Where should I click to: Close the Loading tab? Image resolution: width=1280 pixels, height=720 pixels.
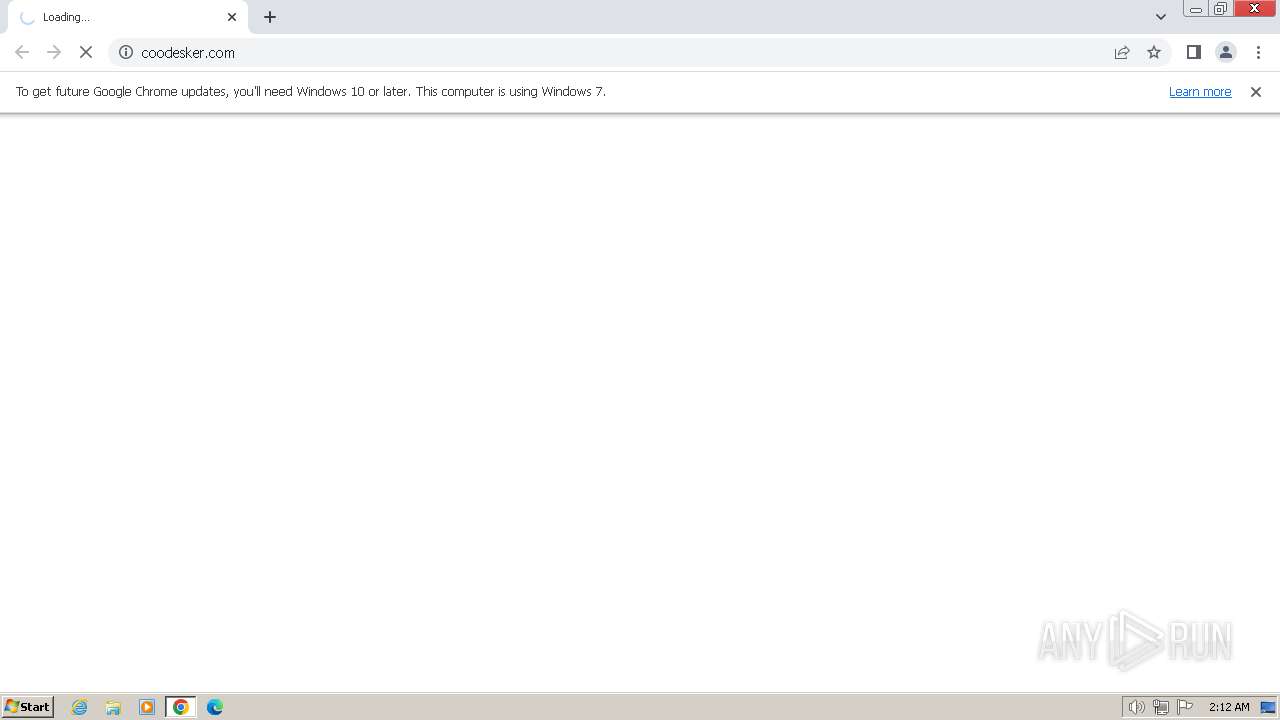click(232, 17)
